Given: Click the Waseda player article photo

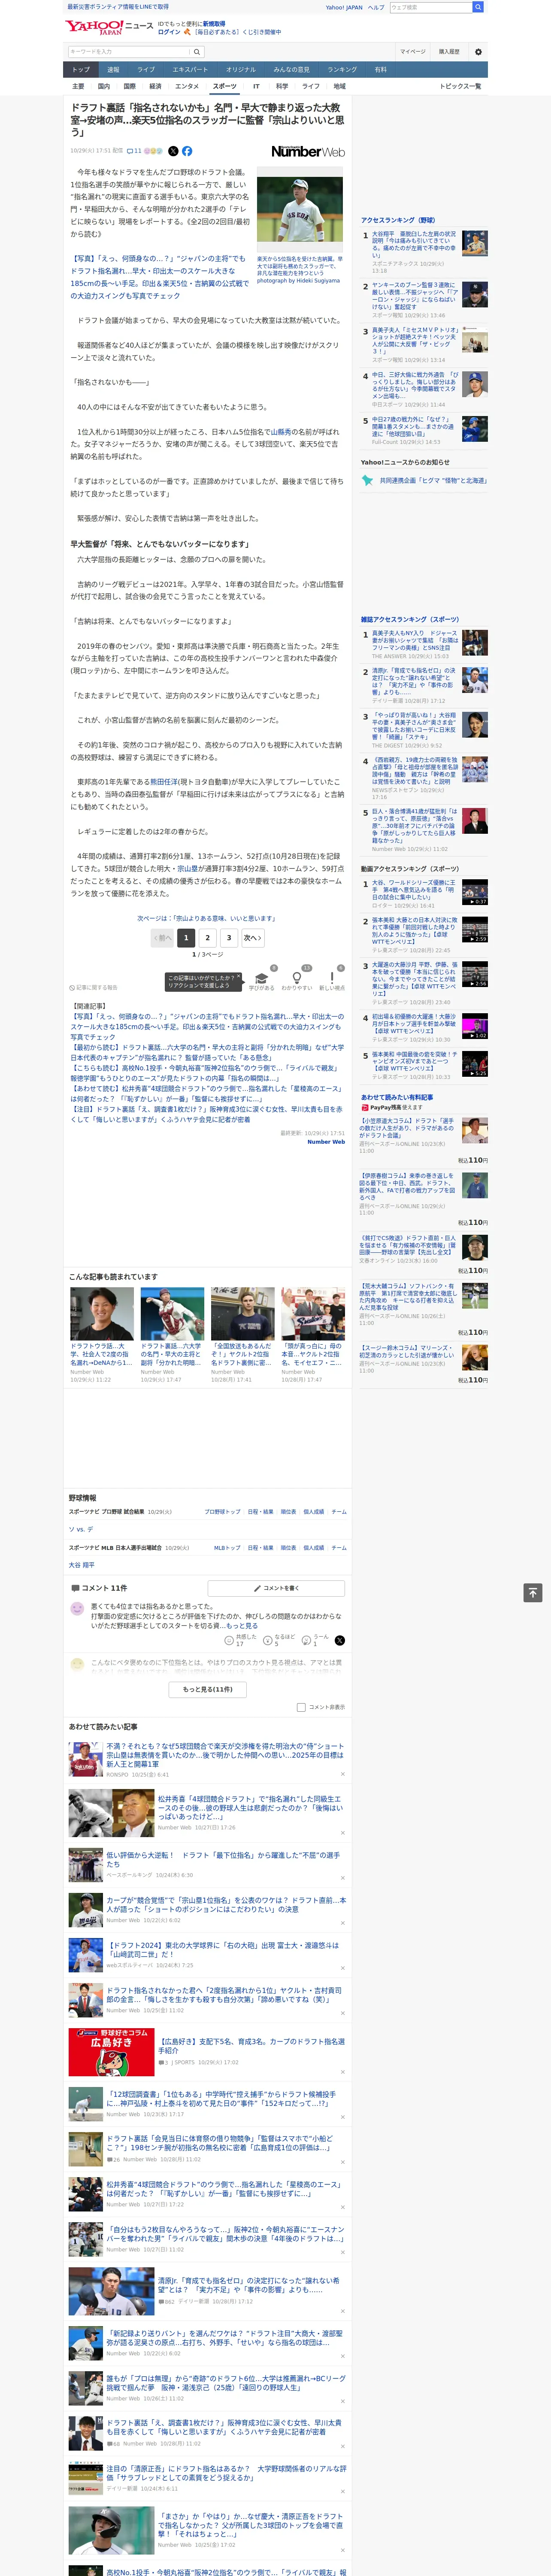Looking at the screenshot, I should click(x=300, y=210).
